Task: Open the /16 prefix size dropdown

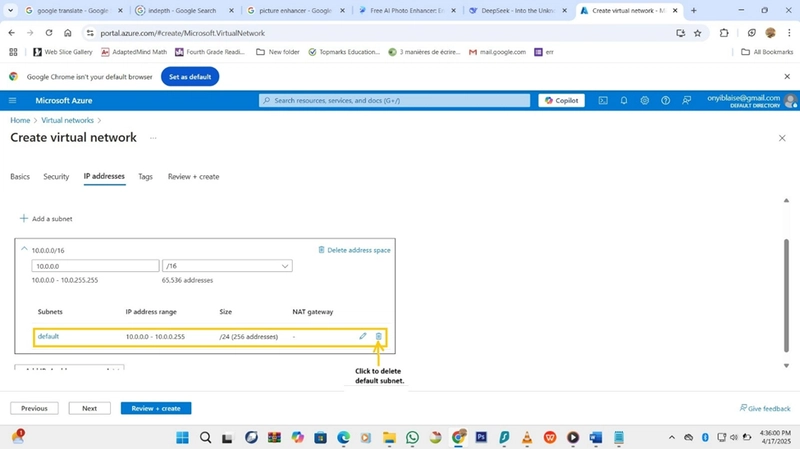Action: coord(227,266)
